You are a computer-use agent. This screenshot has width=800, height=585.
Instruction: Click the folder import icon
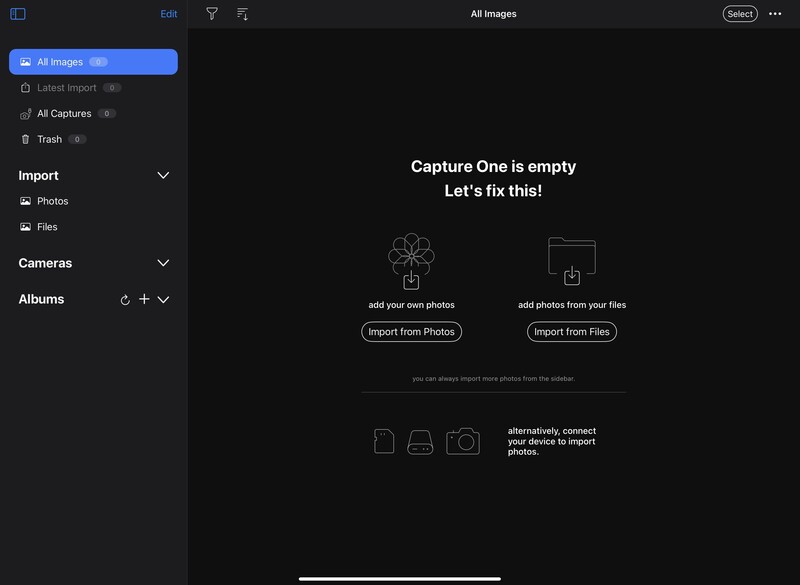(x=571, y=261)
